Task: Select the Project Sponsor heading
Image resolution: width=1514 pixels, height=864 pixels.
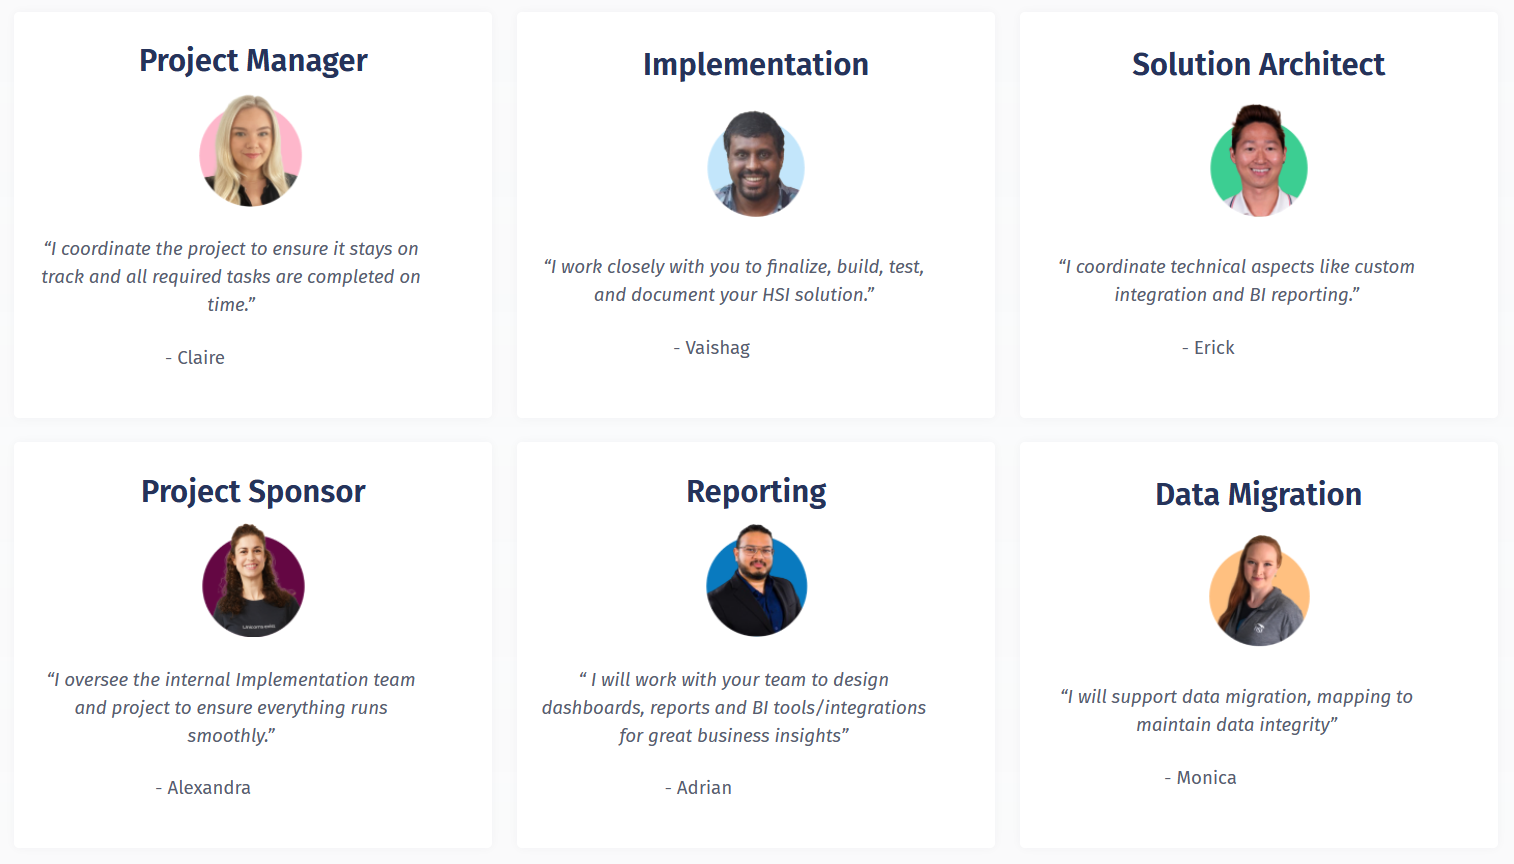Action: point(253,492)
